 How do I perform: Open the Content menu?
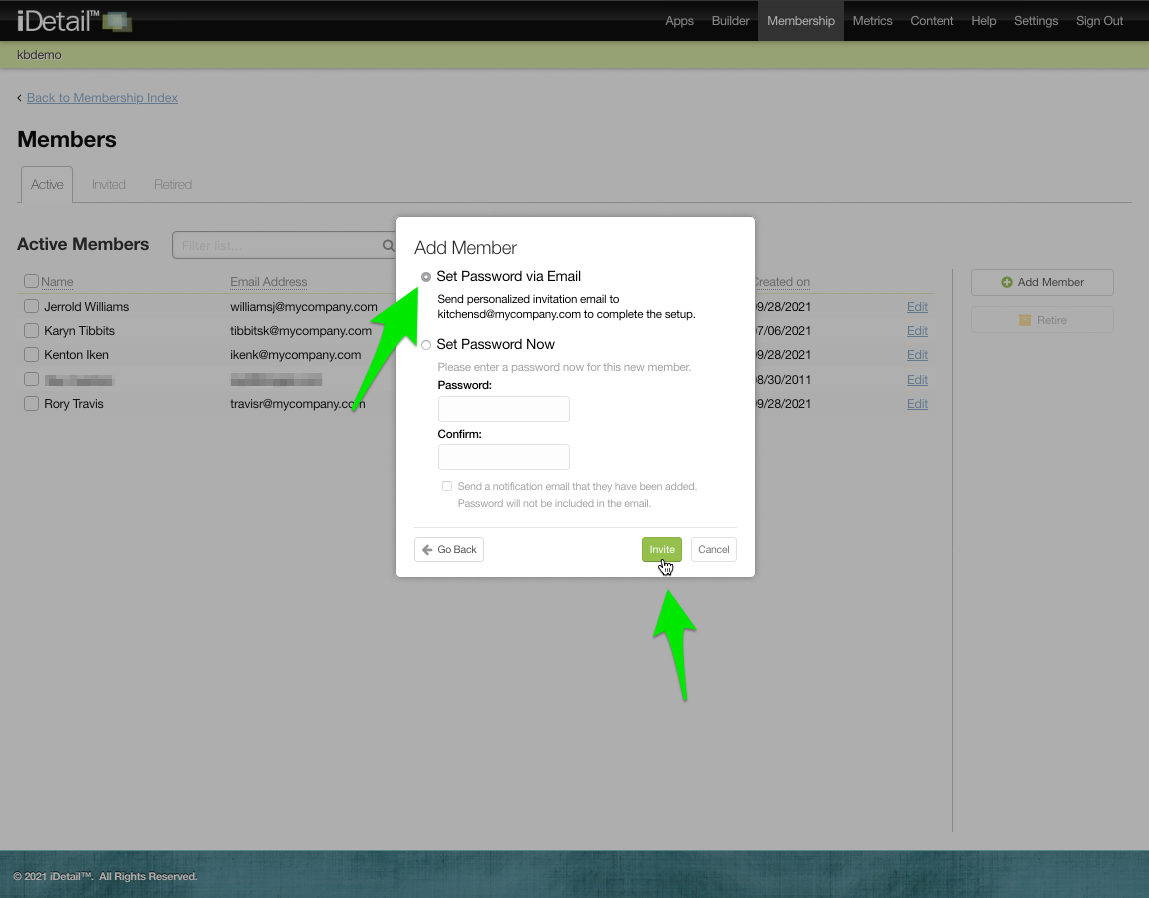click(931, 21)
